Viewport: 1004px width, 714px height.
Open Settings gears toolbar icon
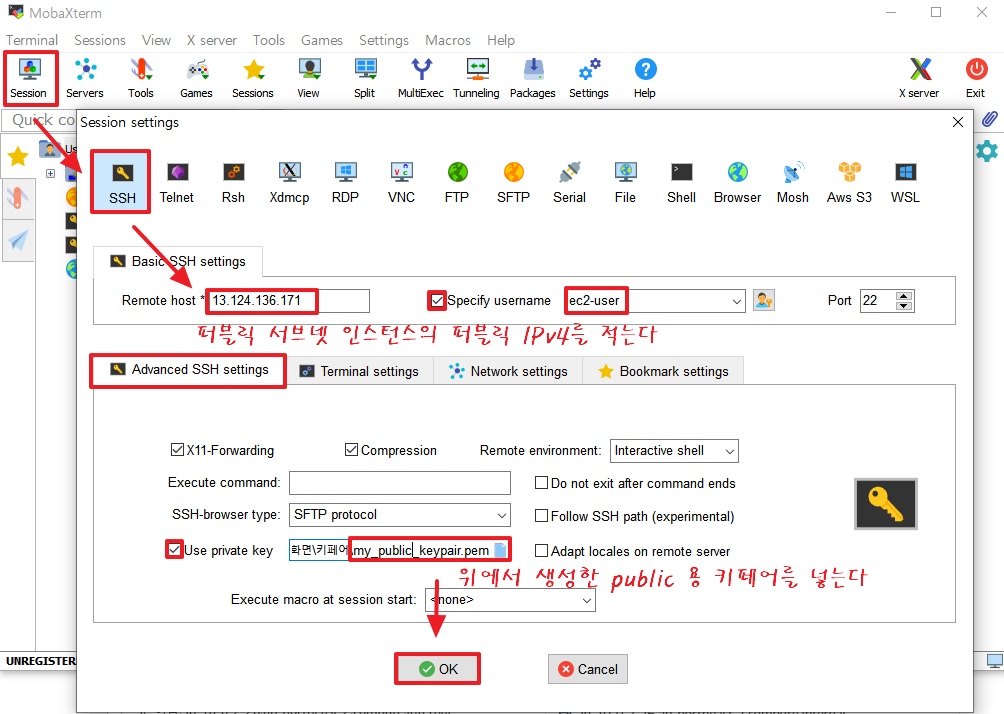[589, 79]
